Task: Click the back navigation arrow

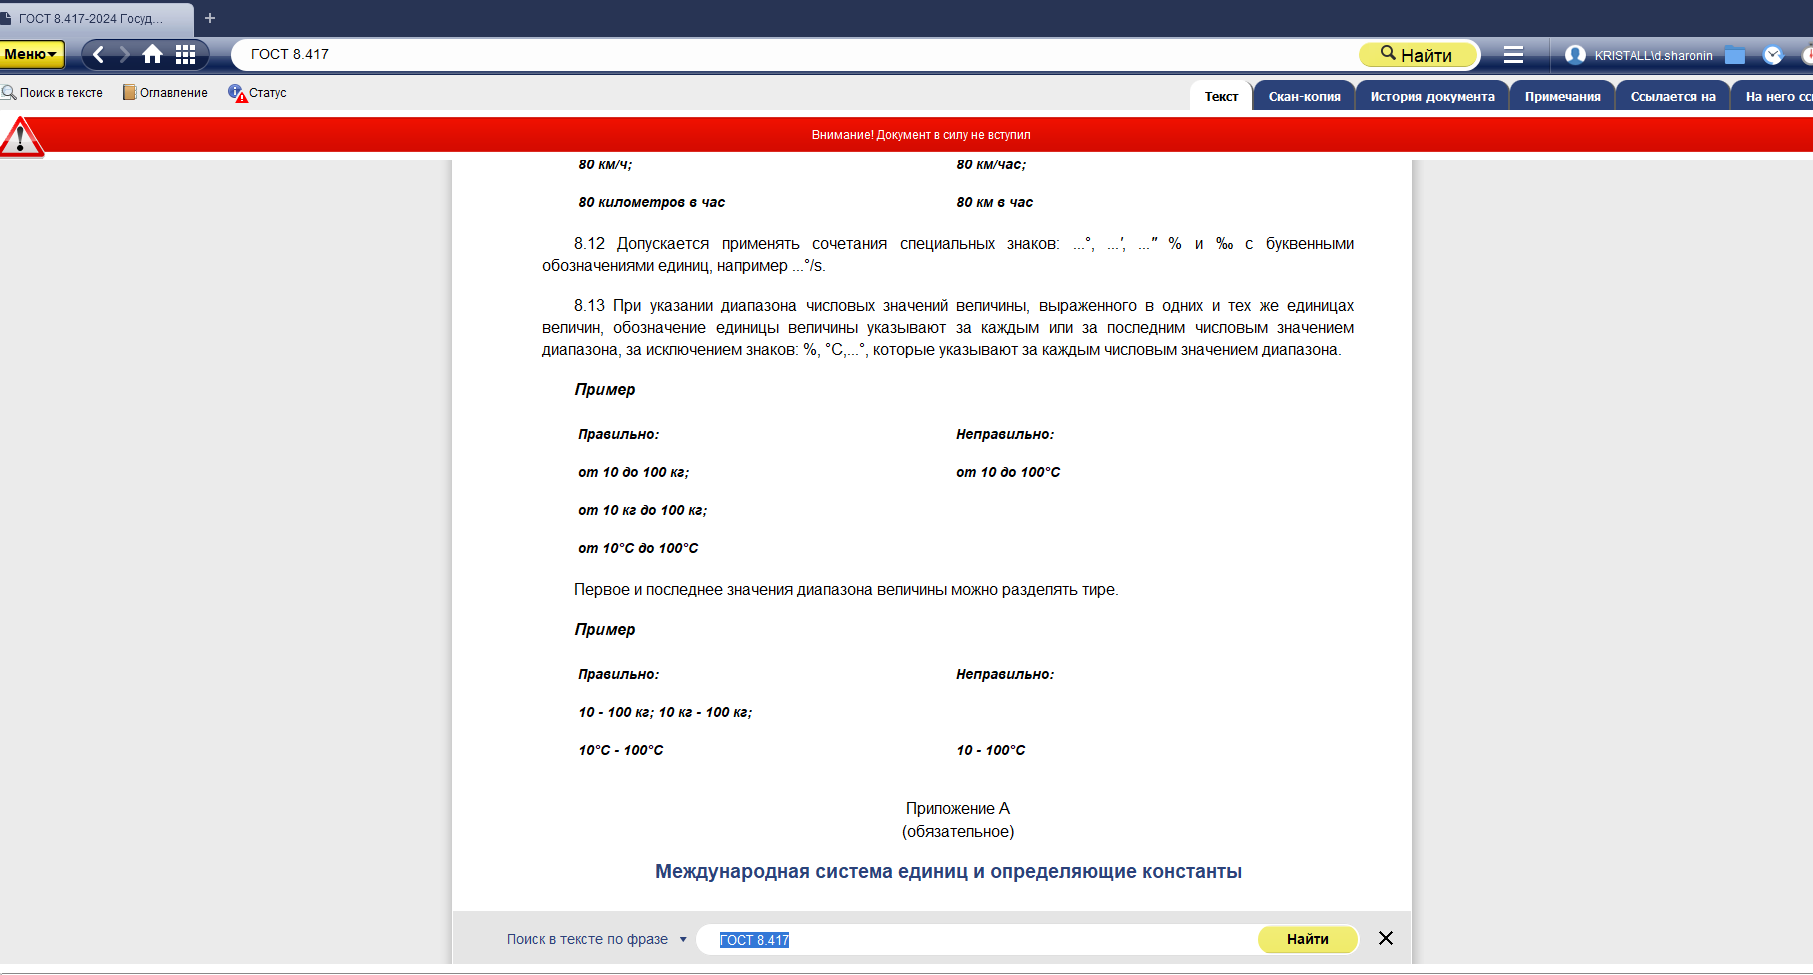Action: tap(98, 54)
